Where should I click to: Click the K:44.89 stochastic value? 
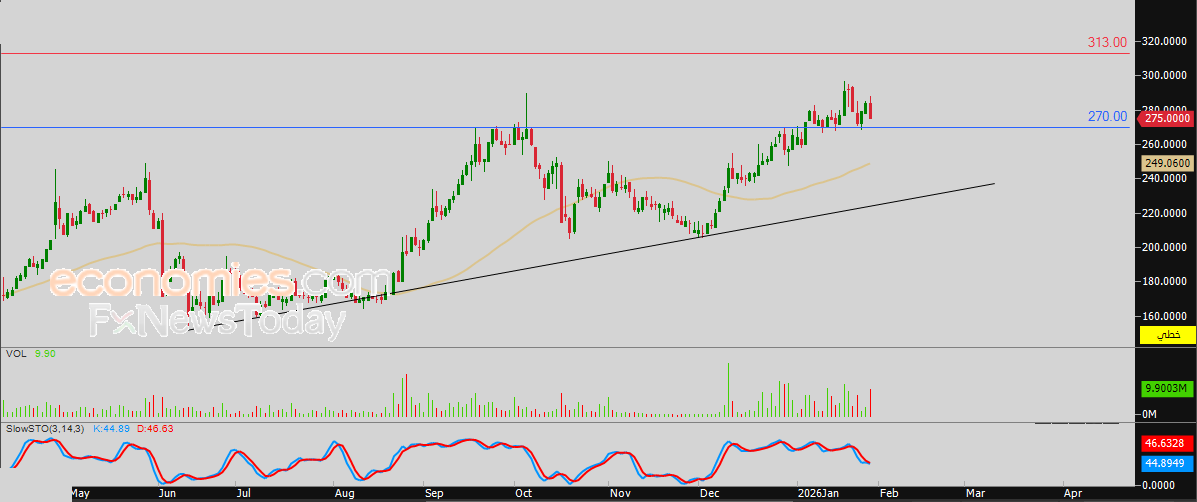coord(112,428)
